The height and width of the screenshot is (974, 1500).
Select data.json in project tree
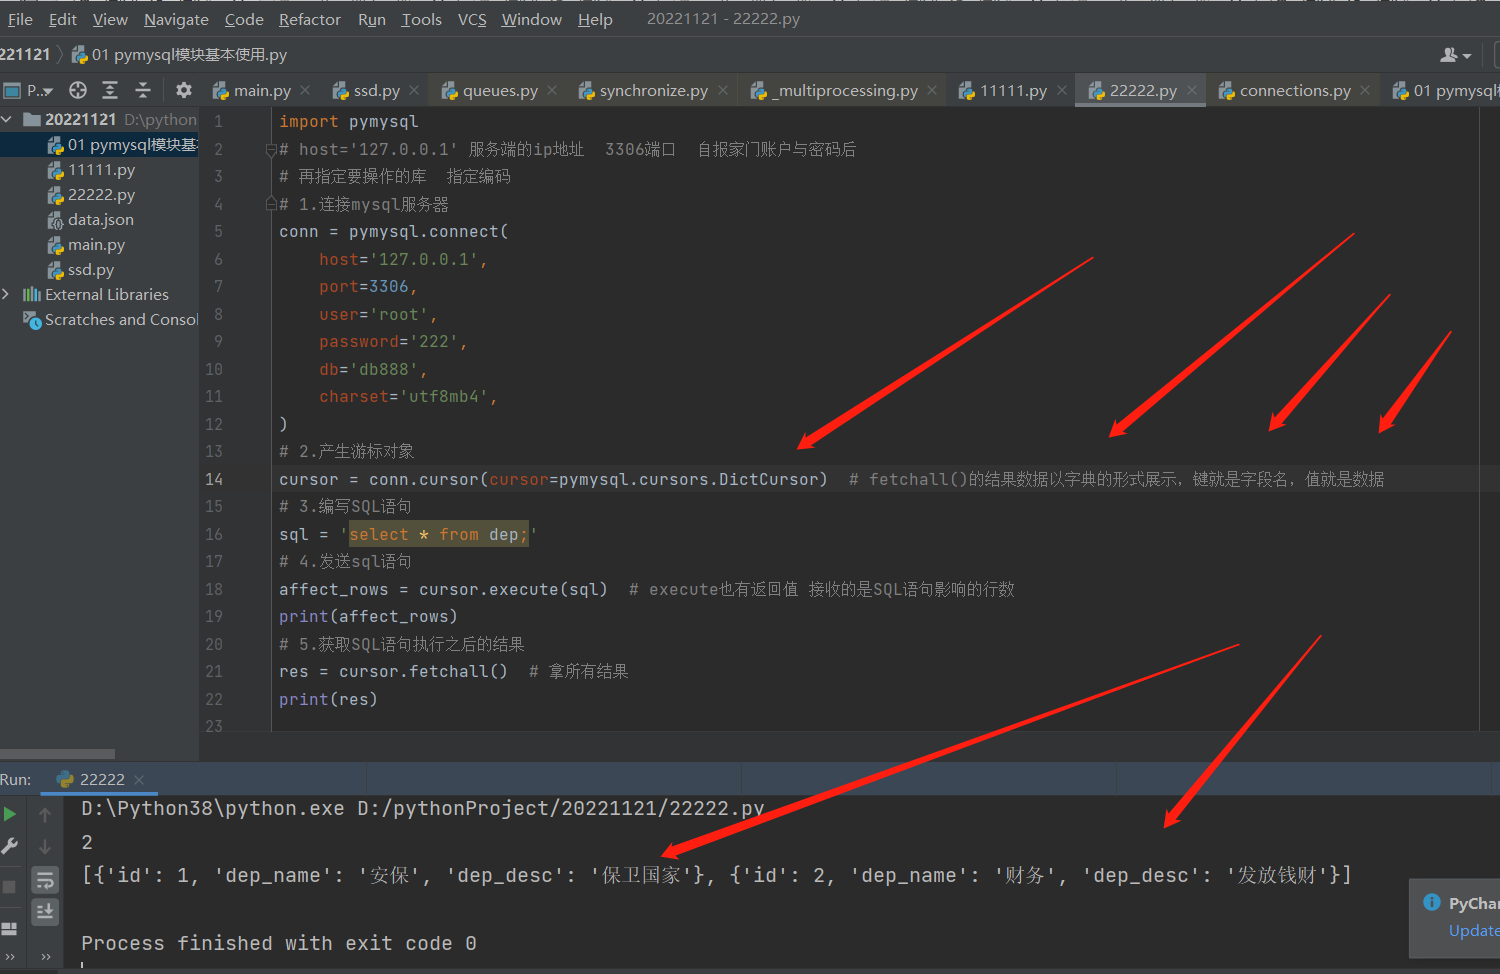tap(90, 220)
